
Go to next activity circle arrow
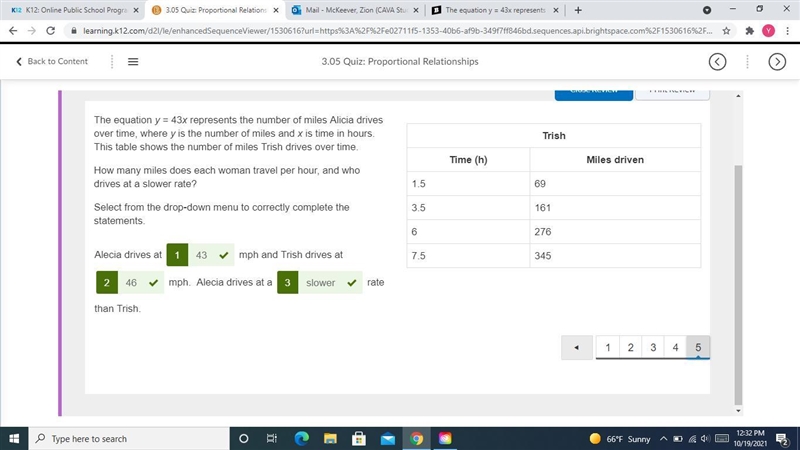(x=777, y=62)
